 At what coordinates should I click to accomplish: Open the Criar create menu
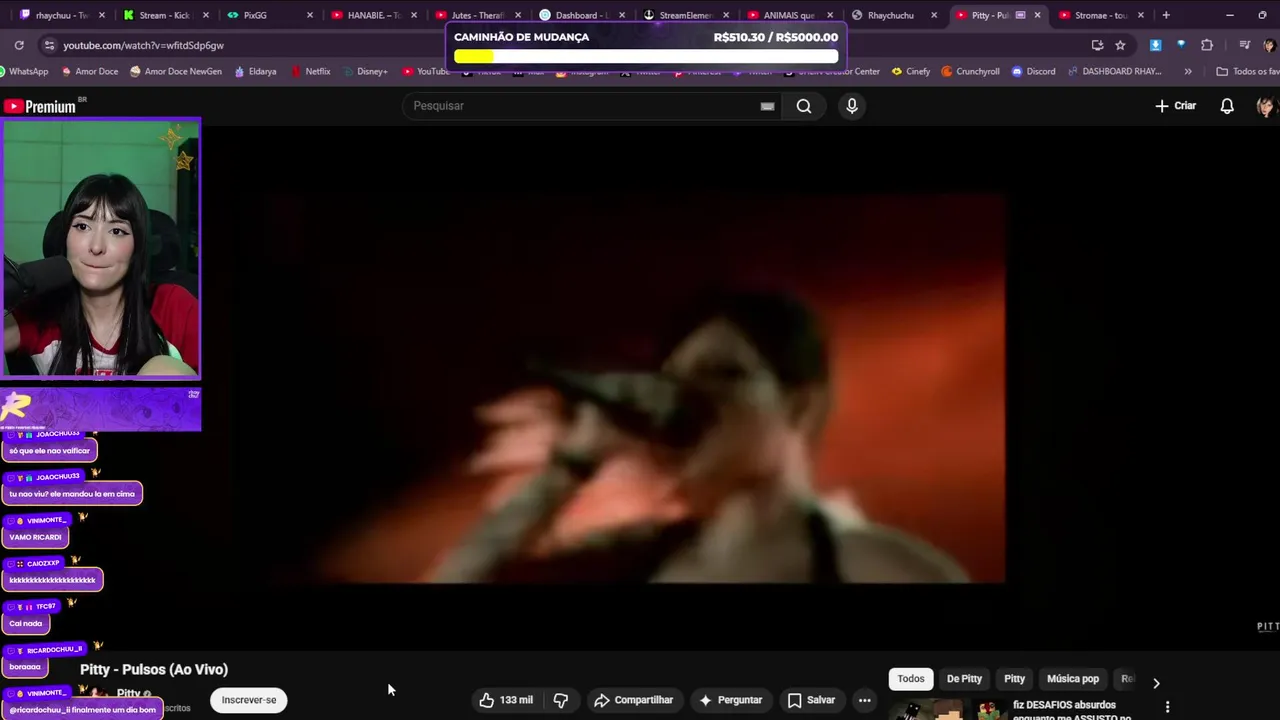(1176, 106)
